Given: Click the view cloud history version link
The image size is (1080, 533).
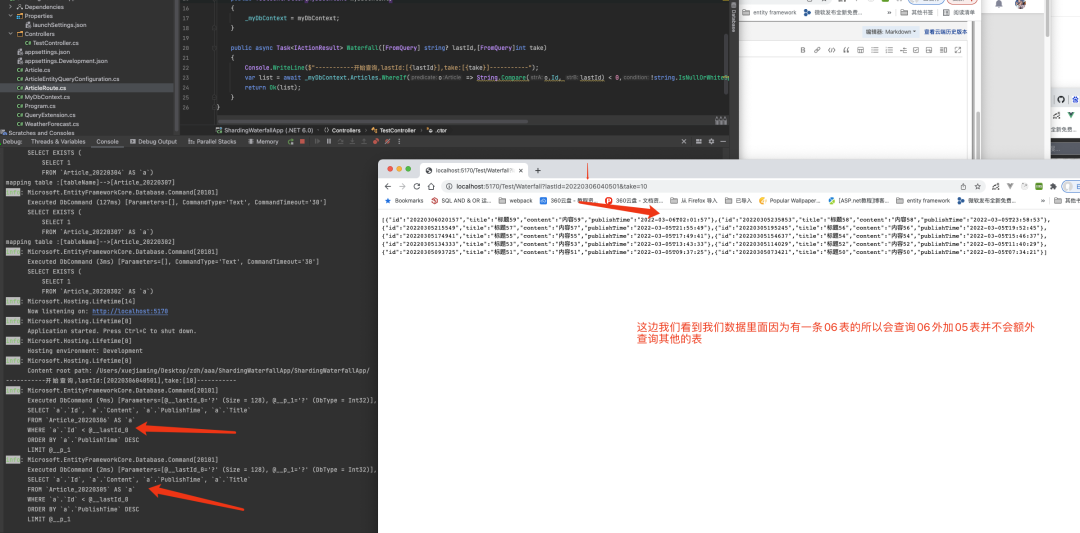Looking at the screenshot, I should [x=945, y=32].
